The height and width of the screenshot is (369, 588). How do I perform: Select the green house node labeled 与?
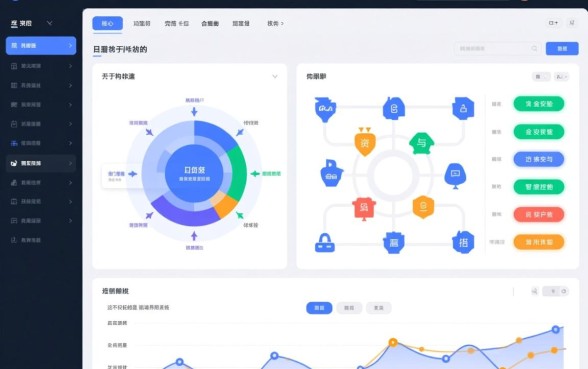pos(422,143)
